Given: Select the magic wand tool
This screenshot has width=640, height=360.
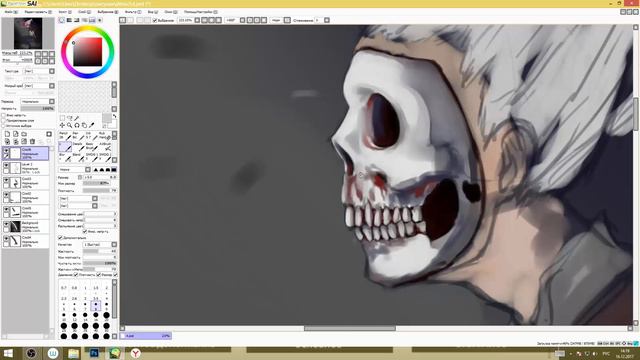Looking at the screenshot, I should coord(77,118).
